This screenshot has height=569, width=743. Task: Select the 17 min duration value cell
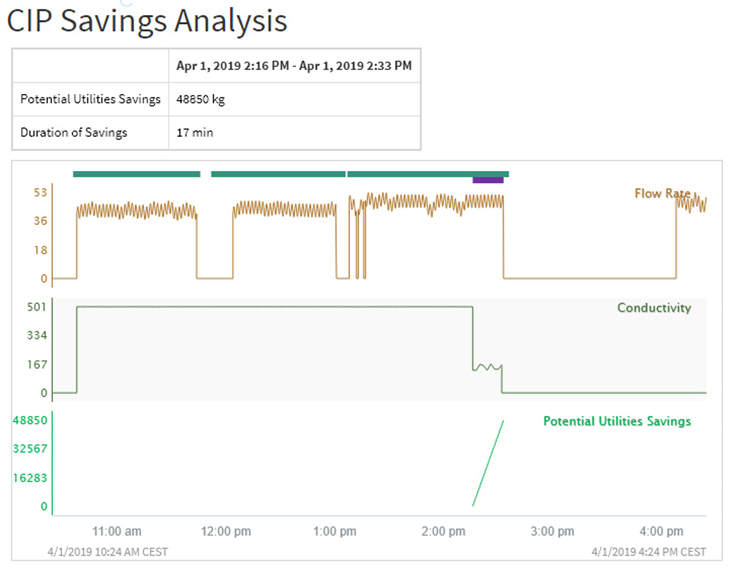[195, 133]
